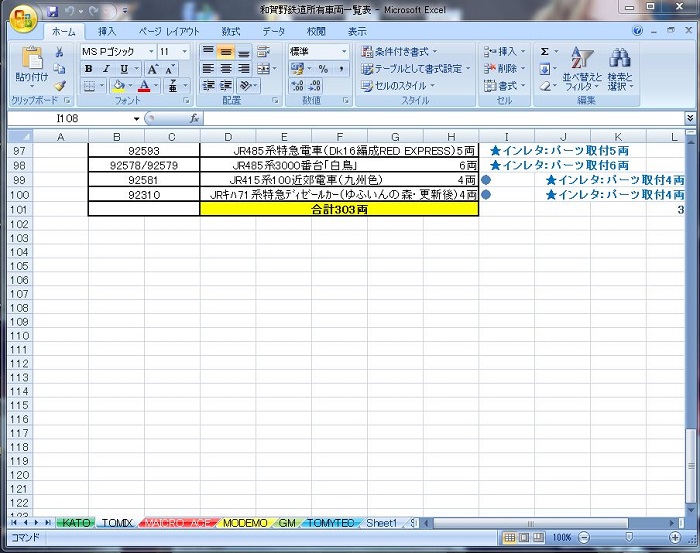The height and width of the screenshot is (553, 700).
Task: Select the MICRO ACE sheet tab
Action: pos(178,523)
